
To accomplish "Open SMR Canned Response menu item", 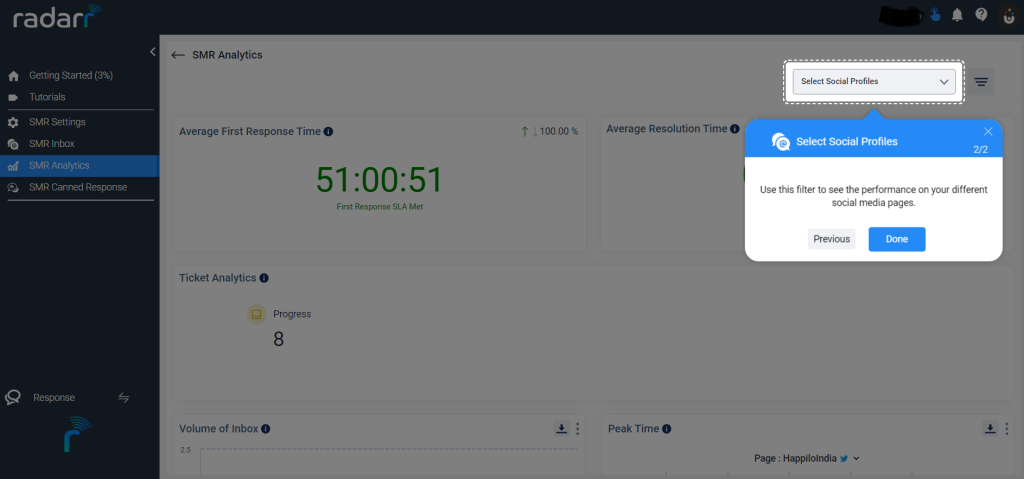I will pos(80,188).
